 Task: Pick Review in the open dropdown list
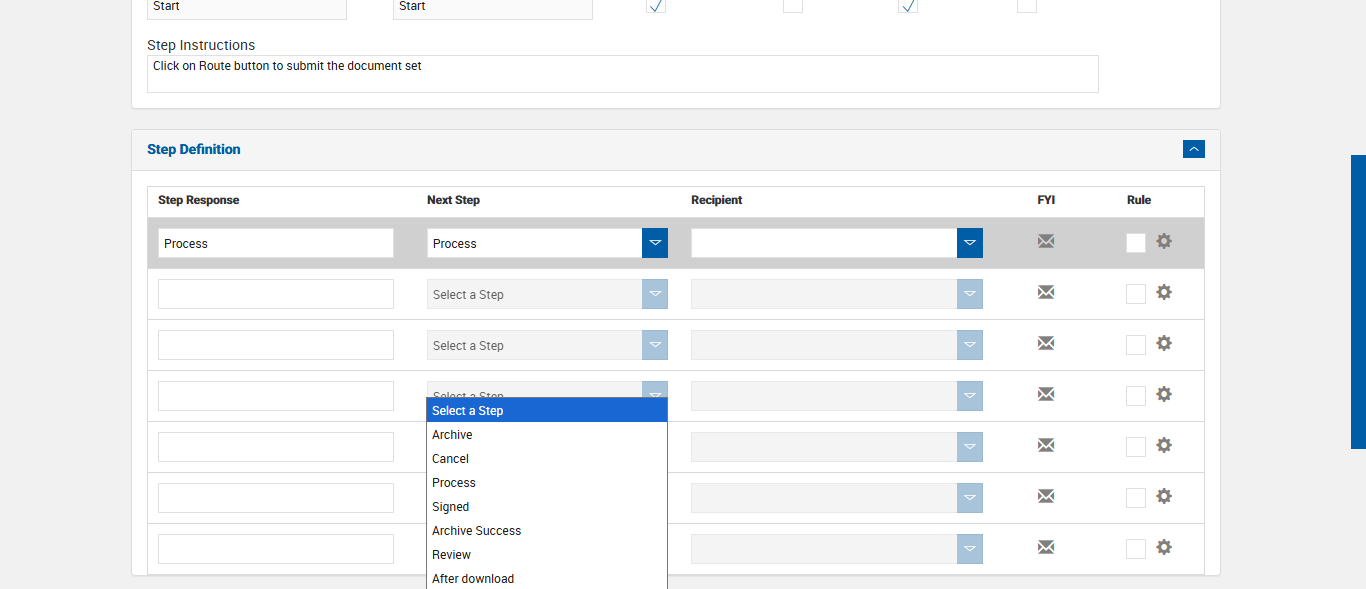coord(452,555)
